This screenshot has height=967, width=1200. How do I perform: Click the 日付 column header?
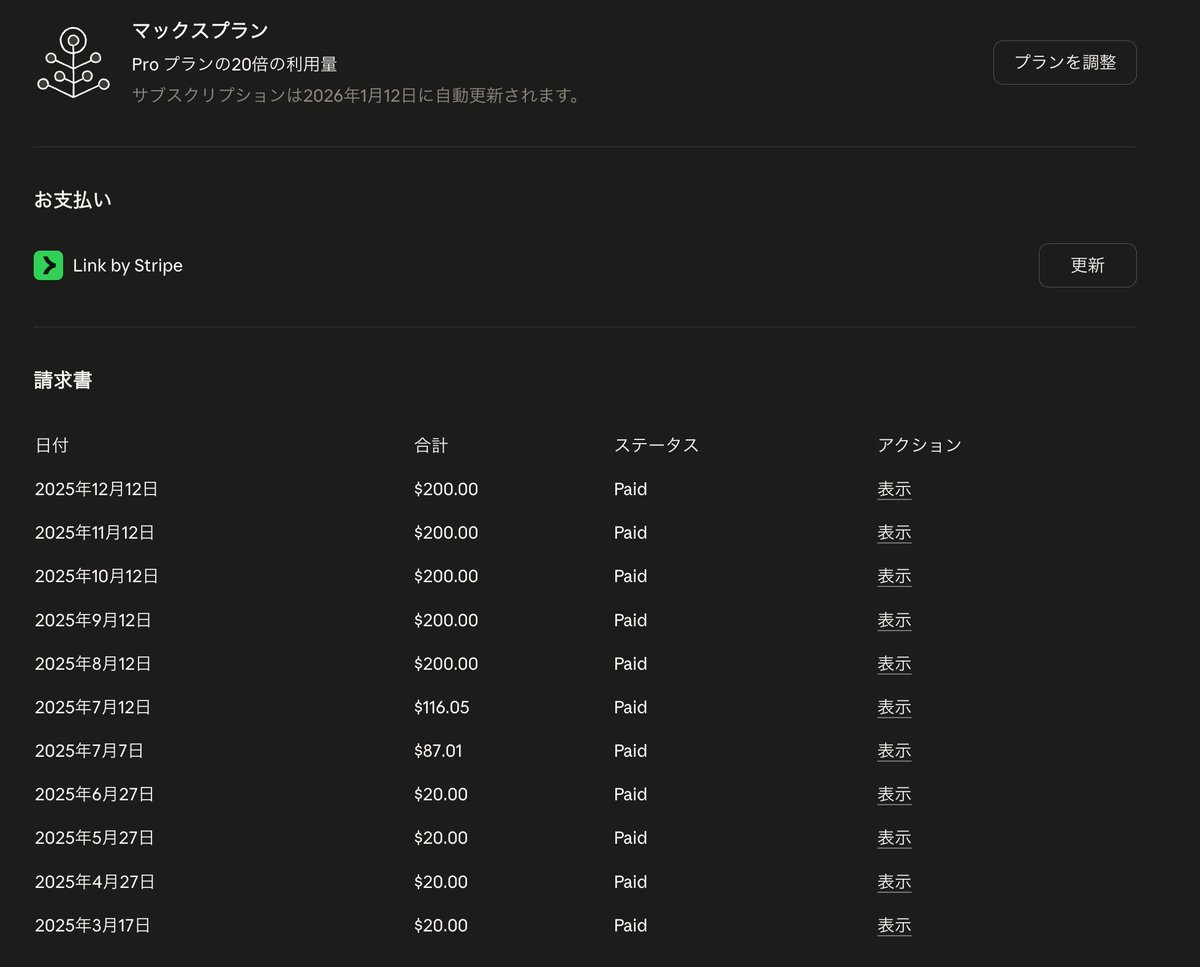[52, 445]
